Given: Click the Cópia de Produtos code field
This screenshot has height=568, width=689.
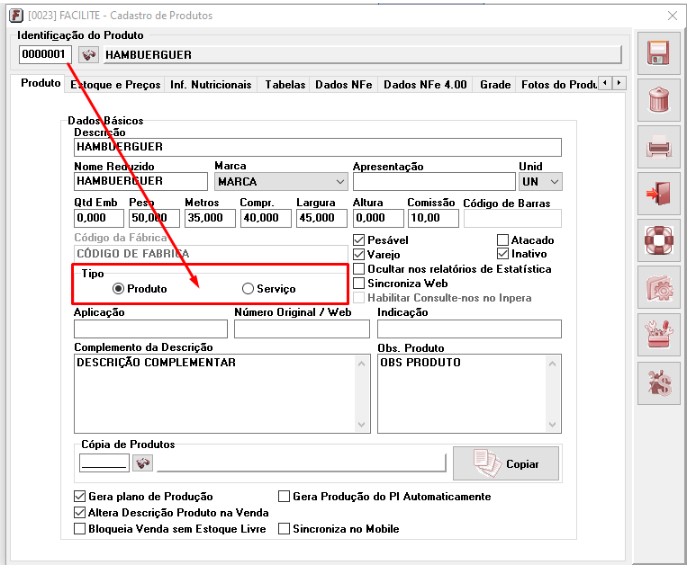Looking at the screenshot, I should [104, 463].
